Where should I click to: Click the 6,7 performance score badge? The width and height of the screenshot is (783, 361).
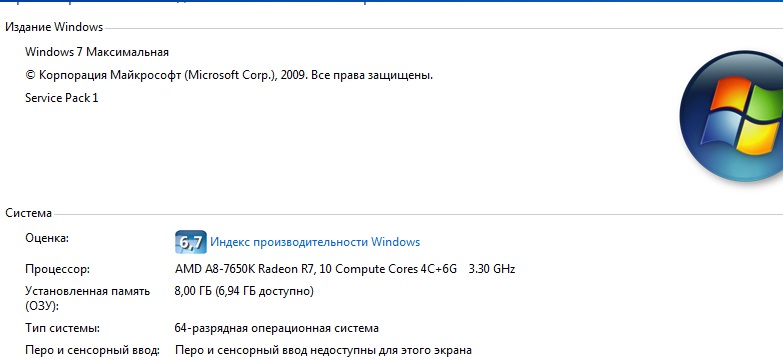click(x=190, y=242)
